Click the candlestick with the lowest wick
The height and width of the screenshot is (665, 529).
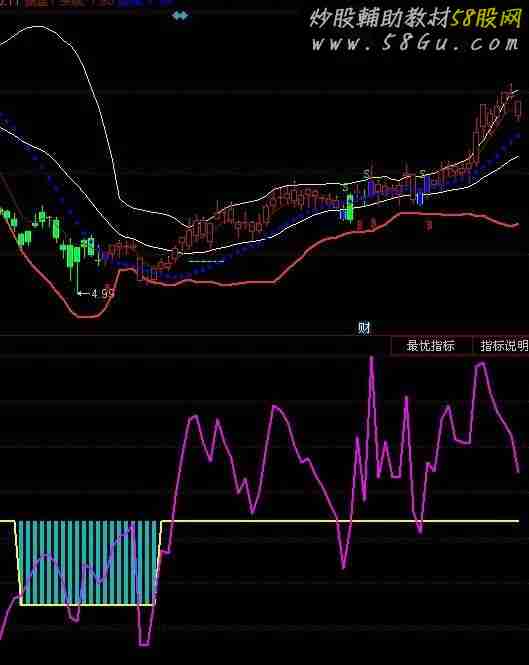(77, 263)
